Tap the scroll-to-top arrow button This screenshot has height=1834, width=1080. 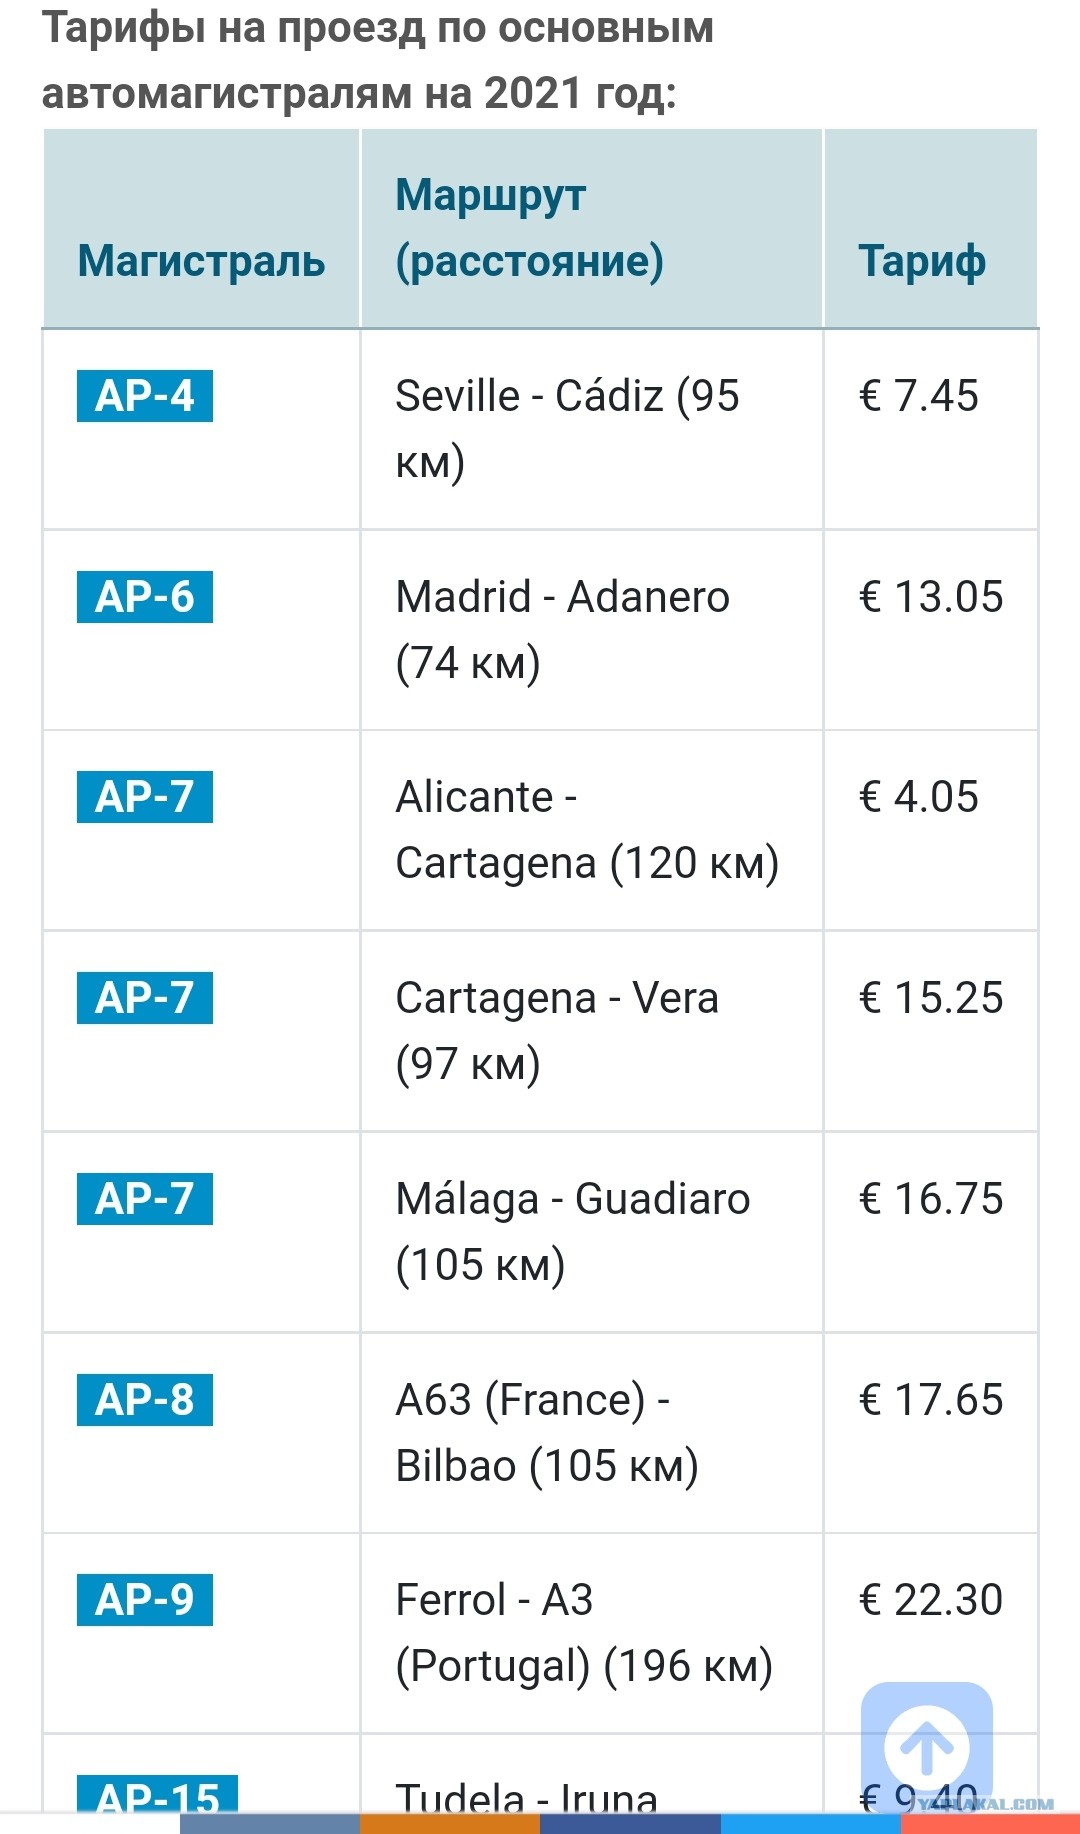click(x=927, y=1747)
